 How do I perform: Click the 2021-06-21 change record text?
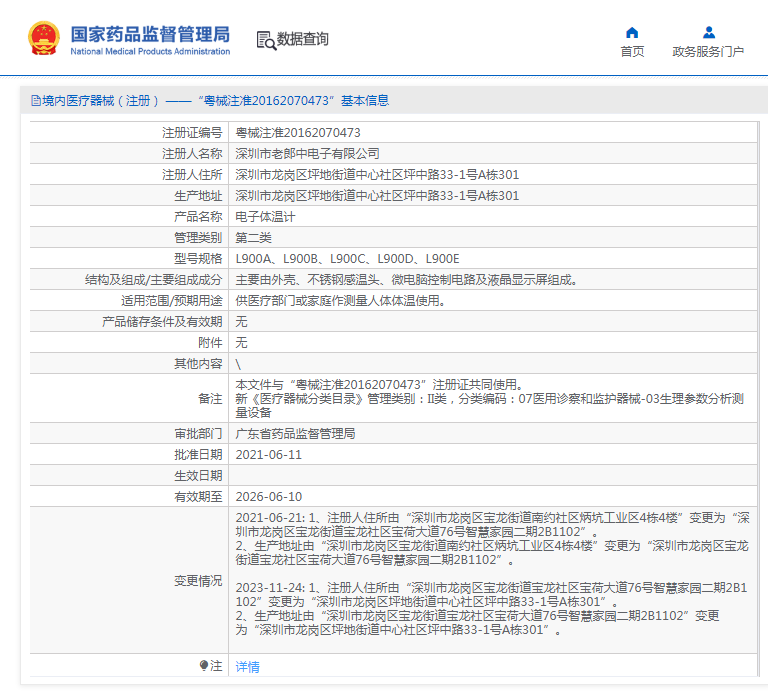click(492, 539)
